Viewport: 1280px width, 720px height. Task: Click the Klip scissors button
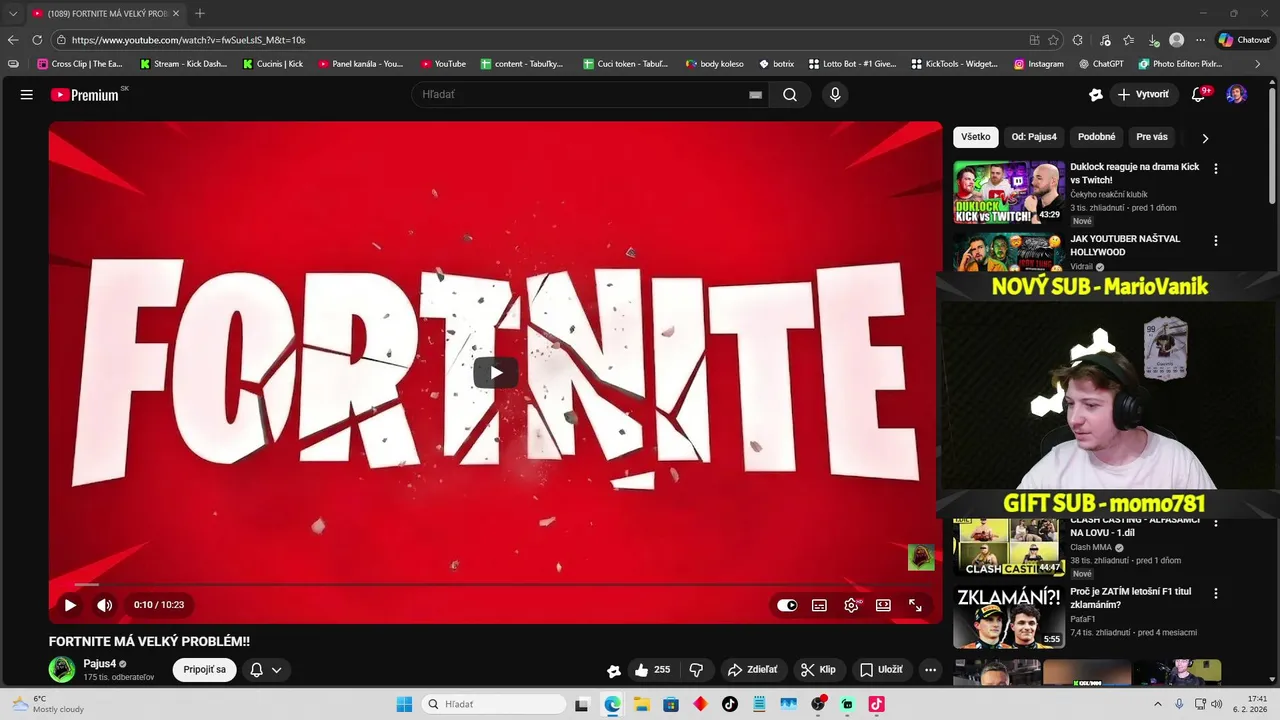point(818,670)
